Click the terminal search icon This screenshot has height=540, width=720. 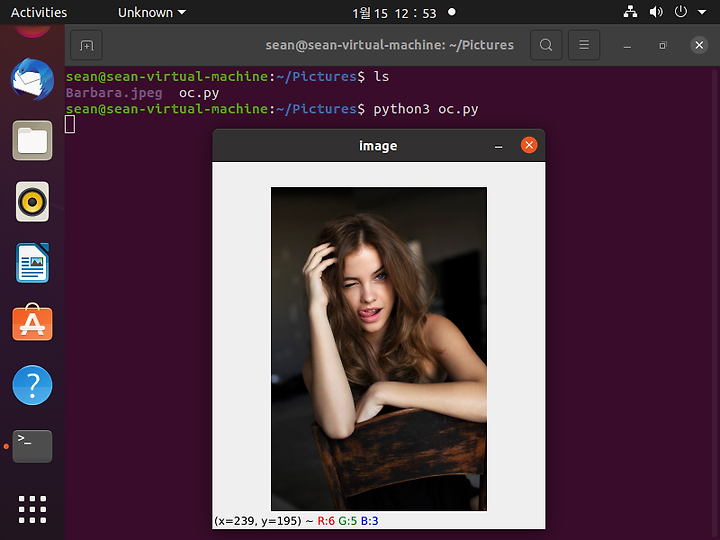point(546,45)
